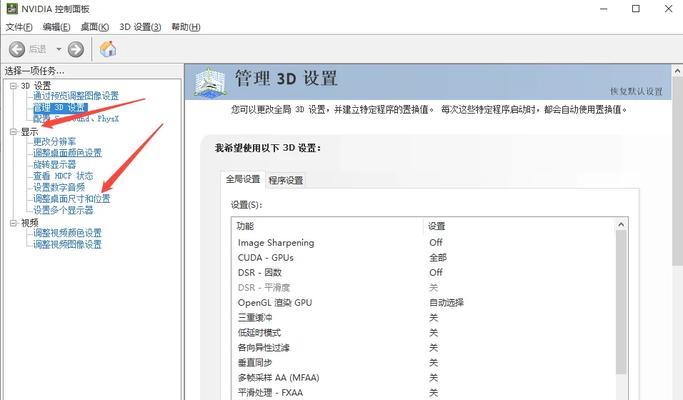
Task: Click the Off value for Image Sharpening
Action: point(436,242)
